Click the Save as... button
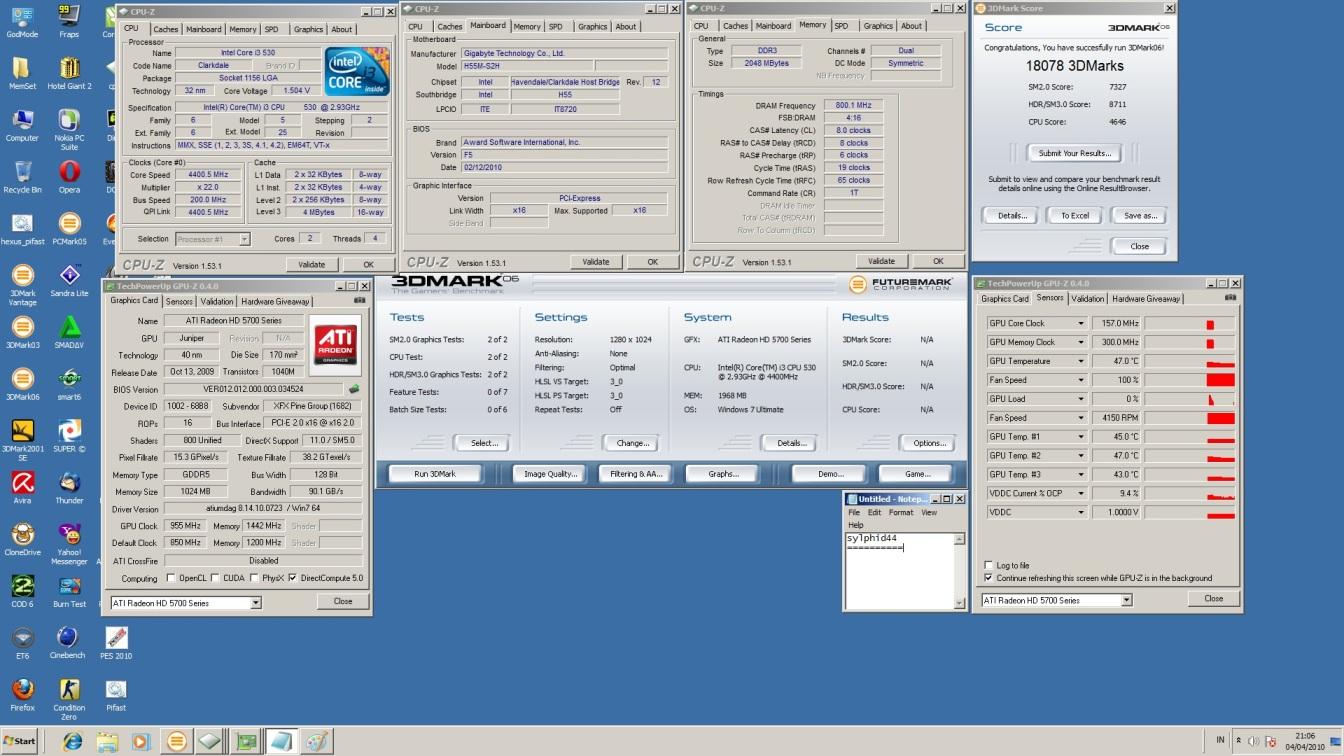 (1140, 215)
